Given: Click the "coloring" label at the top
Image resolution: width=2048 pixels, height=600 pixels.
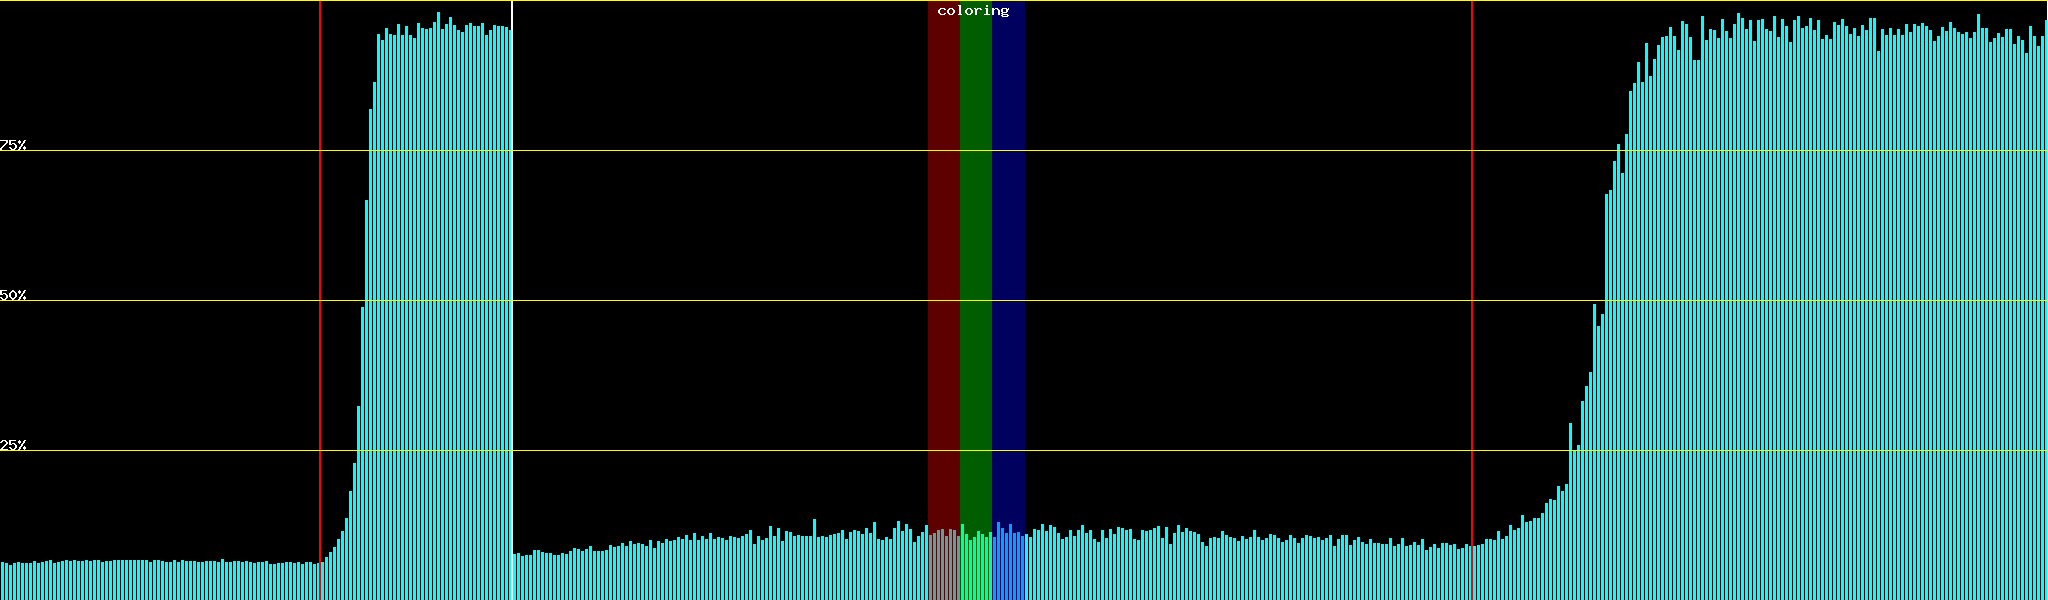Looking at the screenshot, I should [973, 11].
